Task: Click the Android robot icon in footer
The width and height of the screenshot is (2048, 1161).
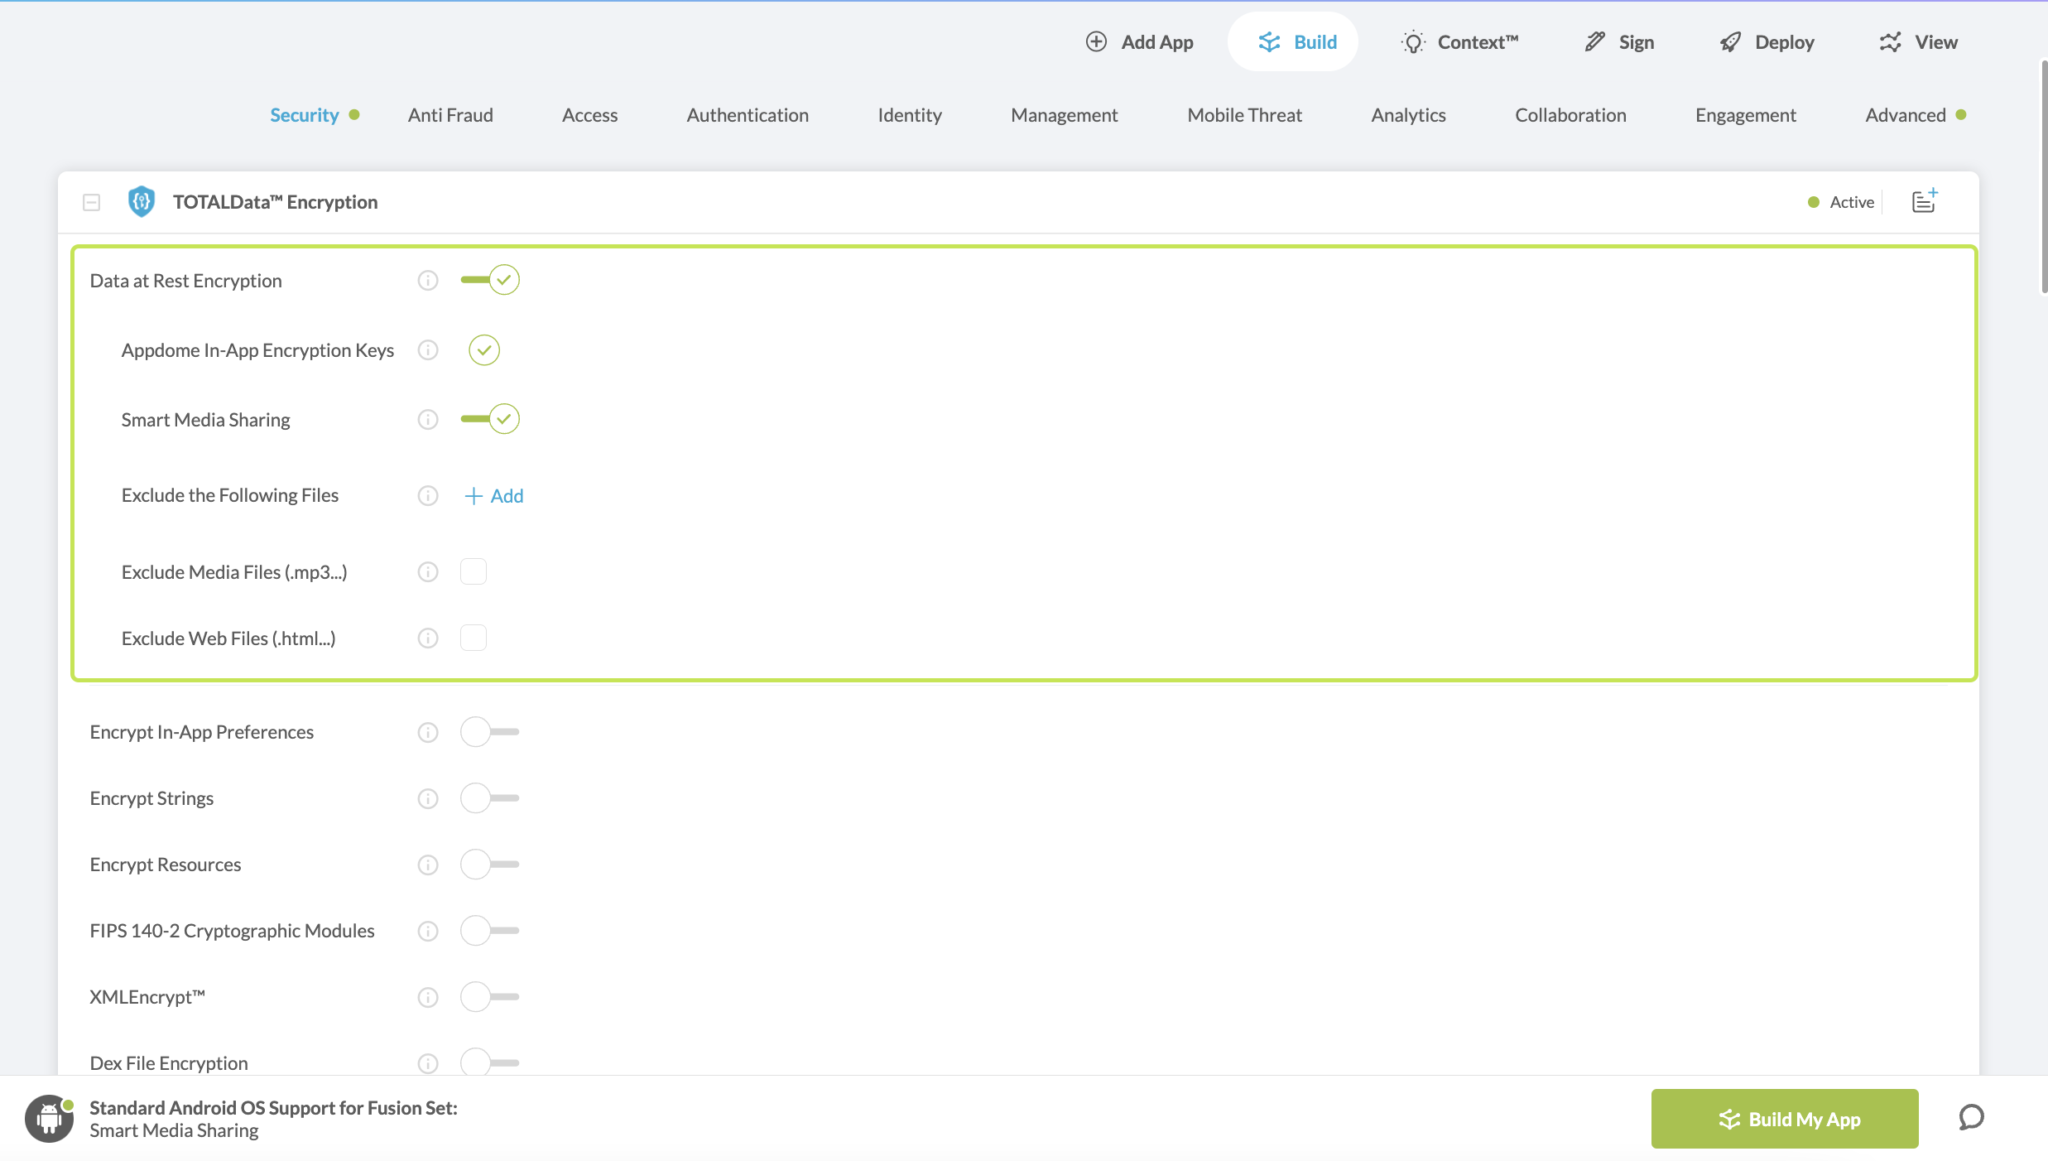Action: click(49, 1119)
